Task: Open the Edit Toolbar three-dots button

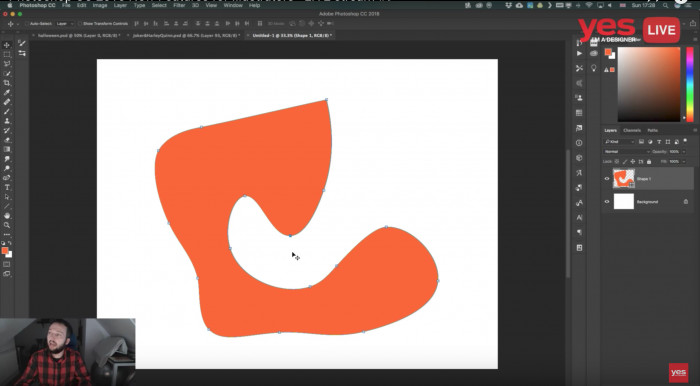Action: pyautogui.click(x=7, y=234)
